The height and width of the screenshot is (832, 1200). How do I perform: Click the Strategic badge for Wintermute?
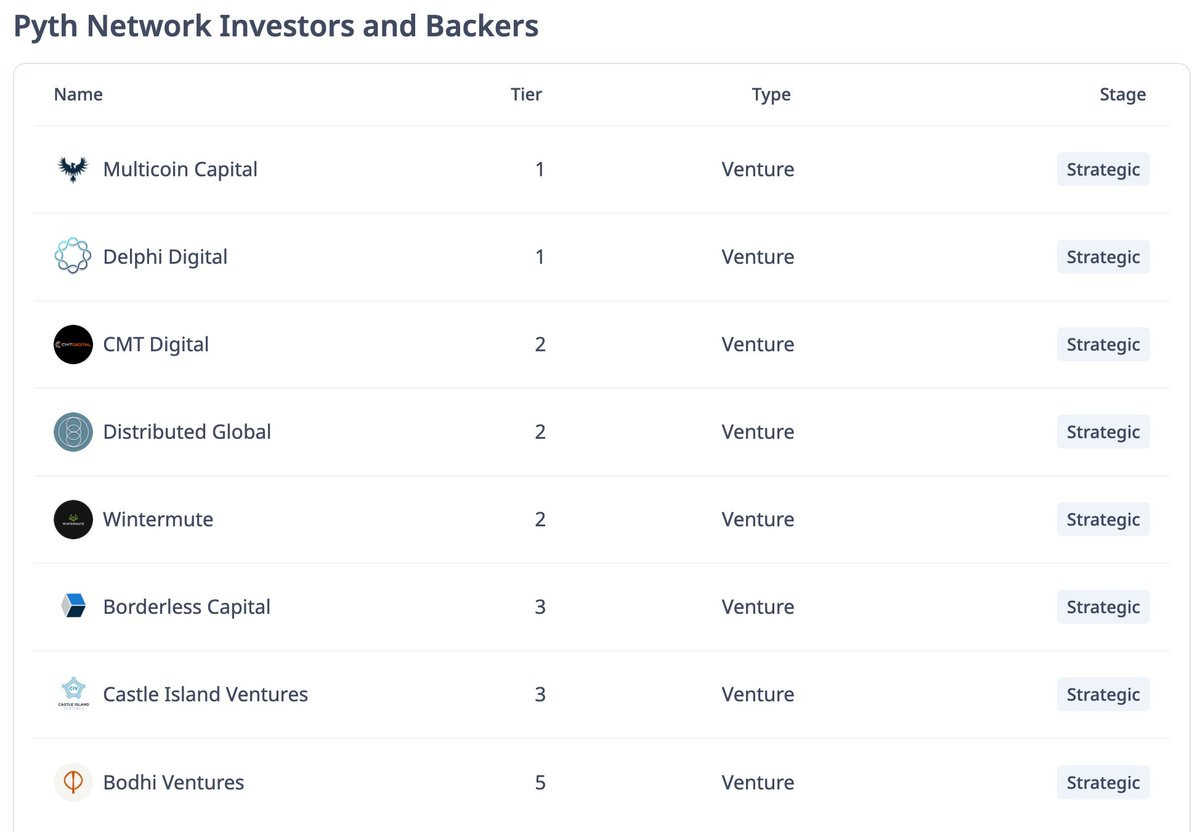coord(1103,519)
